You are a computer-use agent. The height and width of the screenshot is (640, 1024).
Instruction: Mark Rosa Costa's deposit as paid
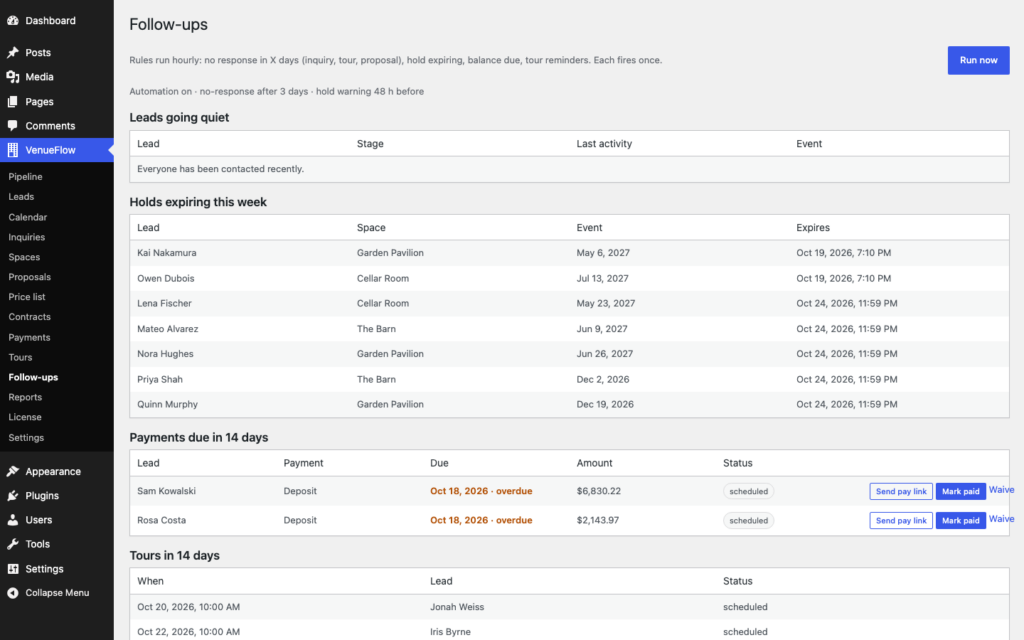(961, 520)
